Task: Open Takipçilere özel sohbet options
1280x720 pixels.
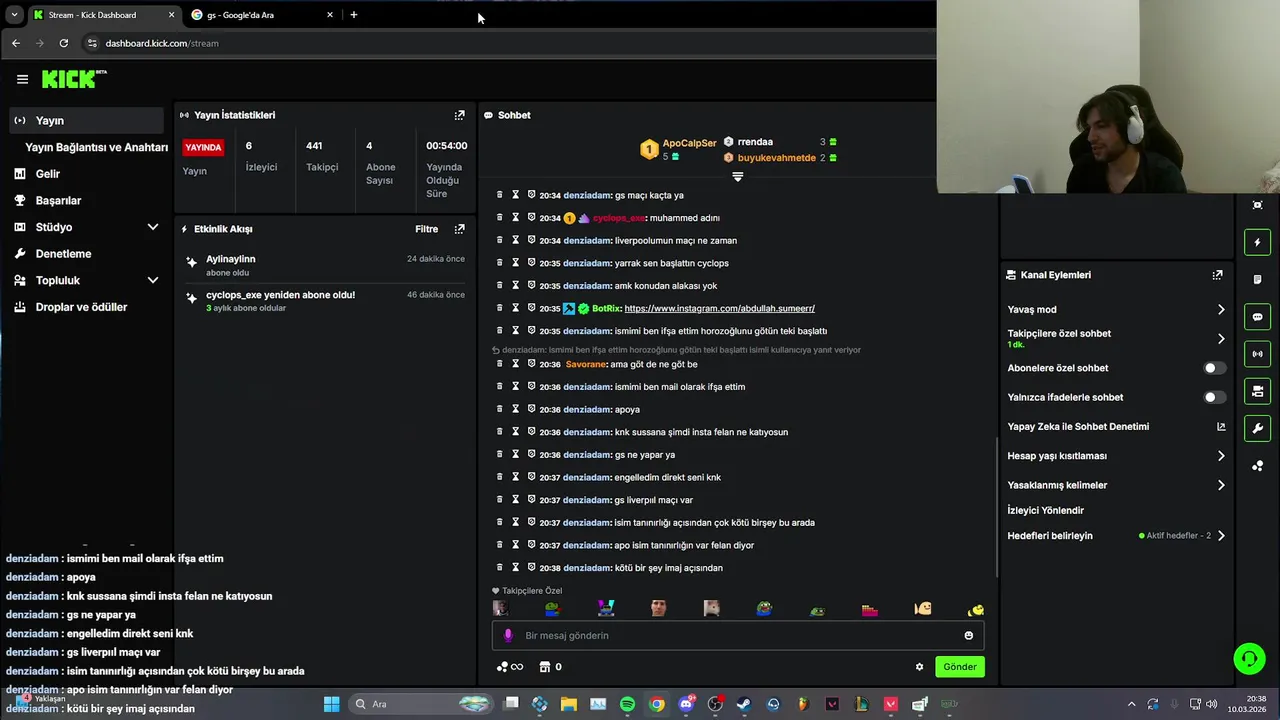Action: (x=1221, y=339)
